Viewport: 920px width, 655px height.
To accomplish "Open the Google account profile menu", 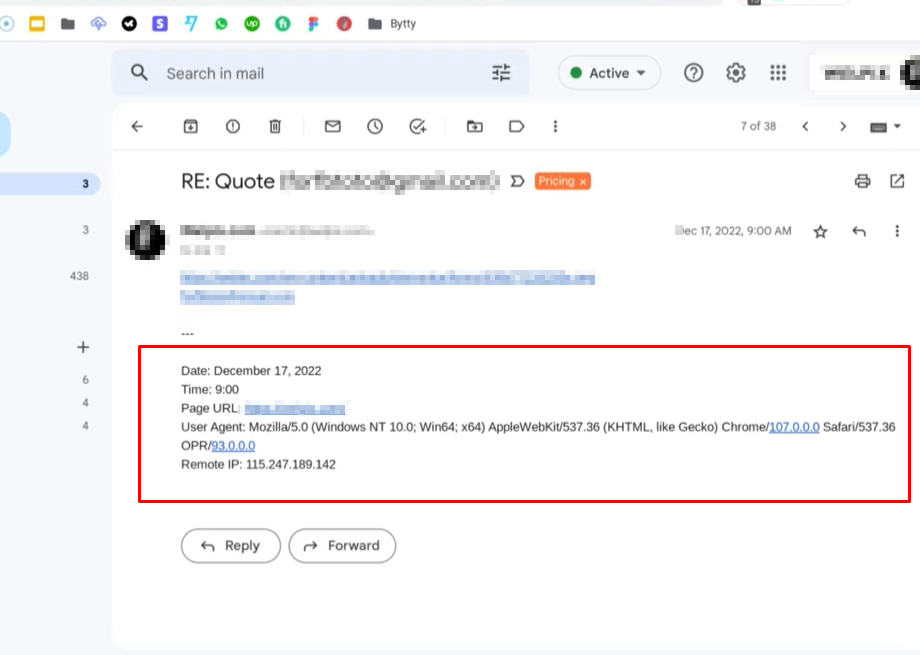I will tap(908, 72).
